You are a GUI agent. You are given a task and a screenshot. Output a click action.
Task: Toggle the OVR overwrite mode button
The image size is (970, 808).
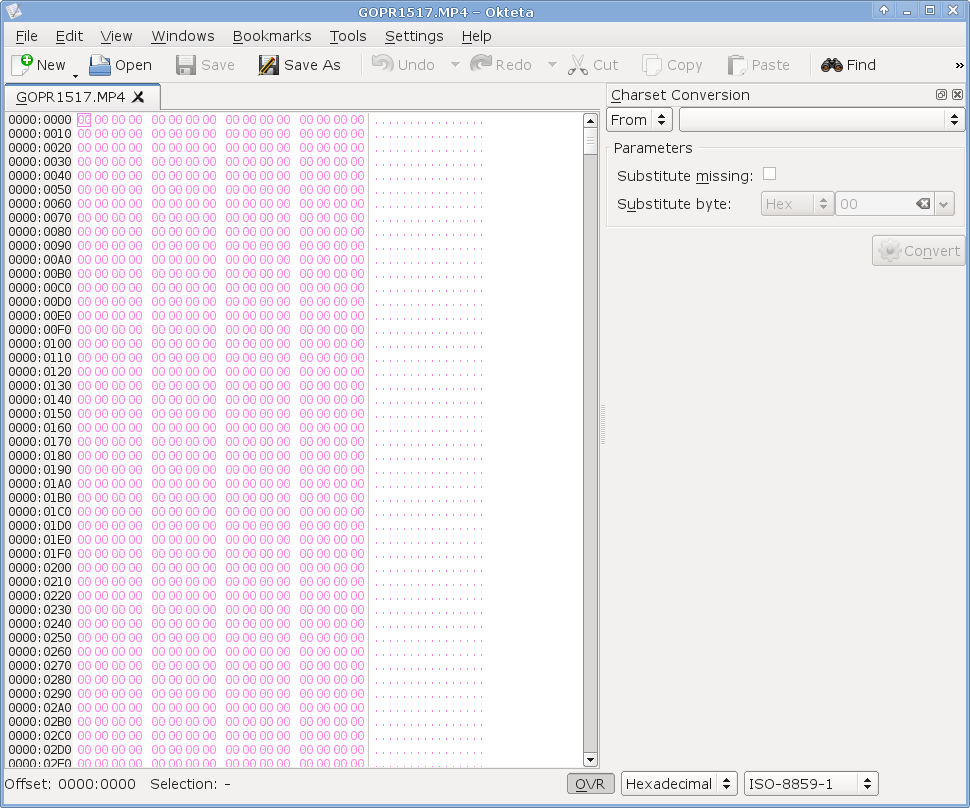[590, 784]
